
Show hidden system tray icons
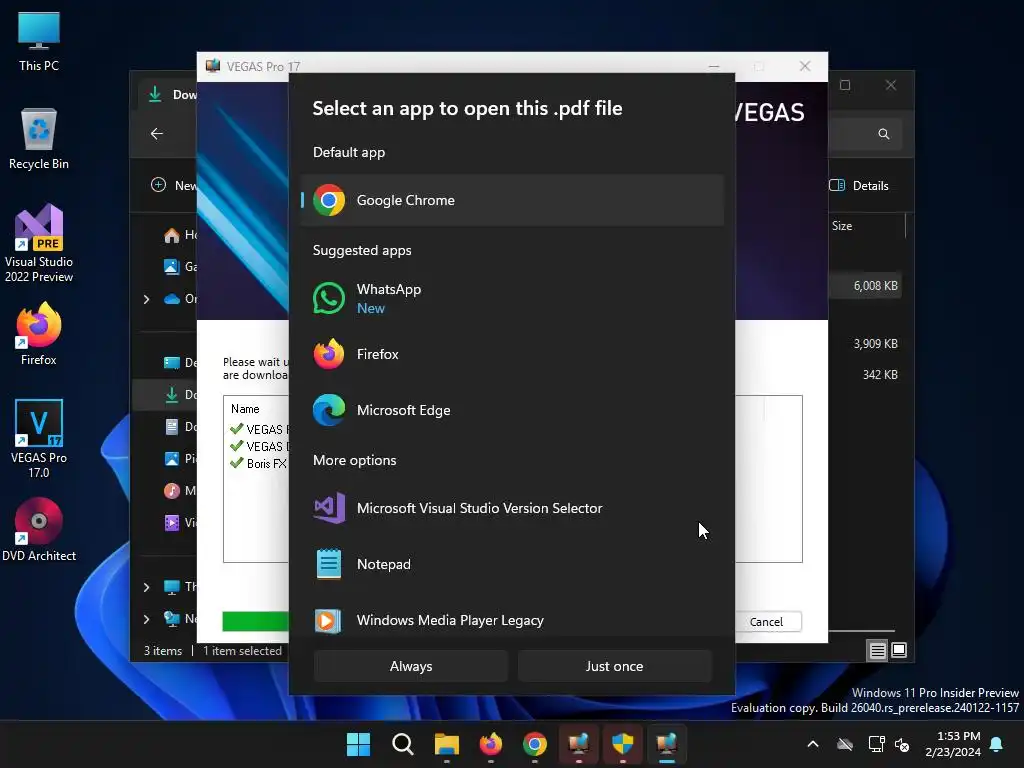click(813, 744)
